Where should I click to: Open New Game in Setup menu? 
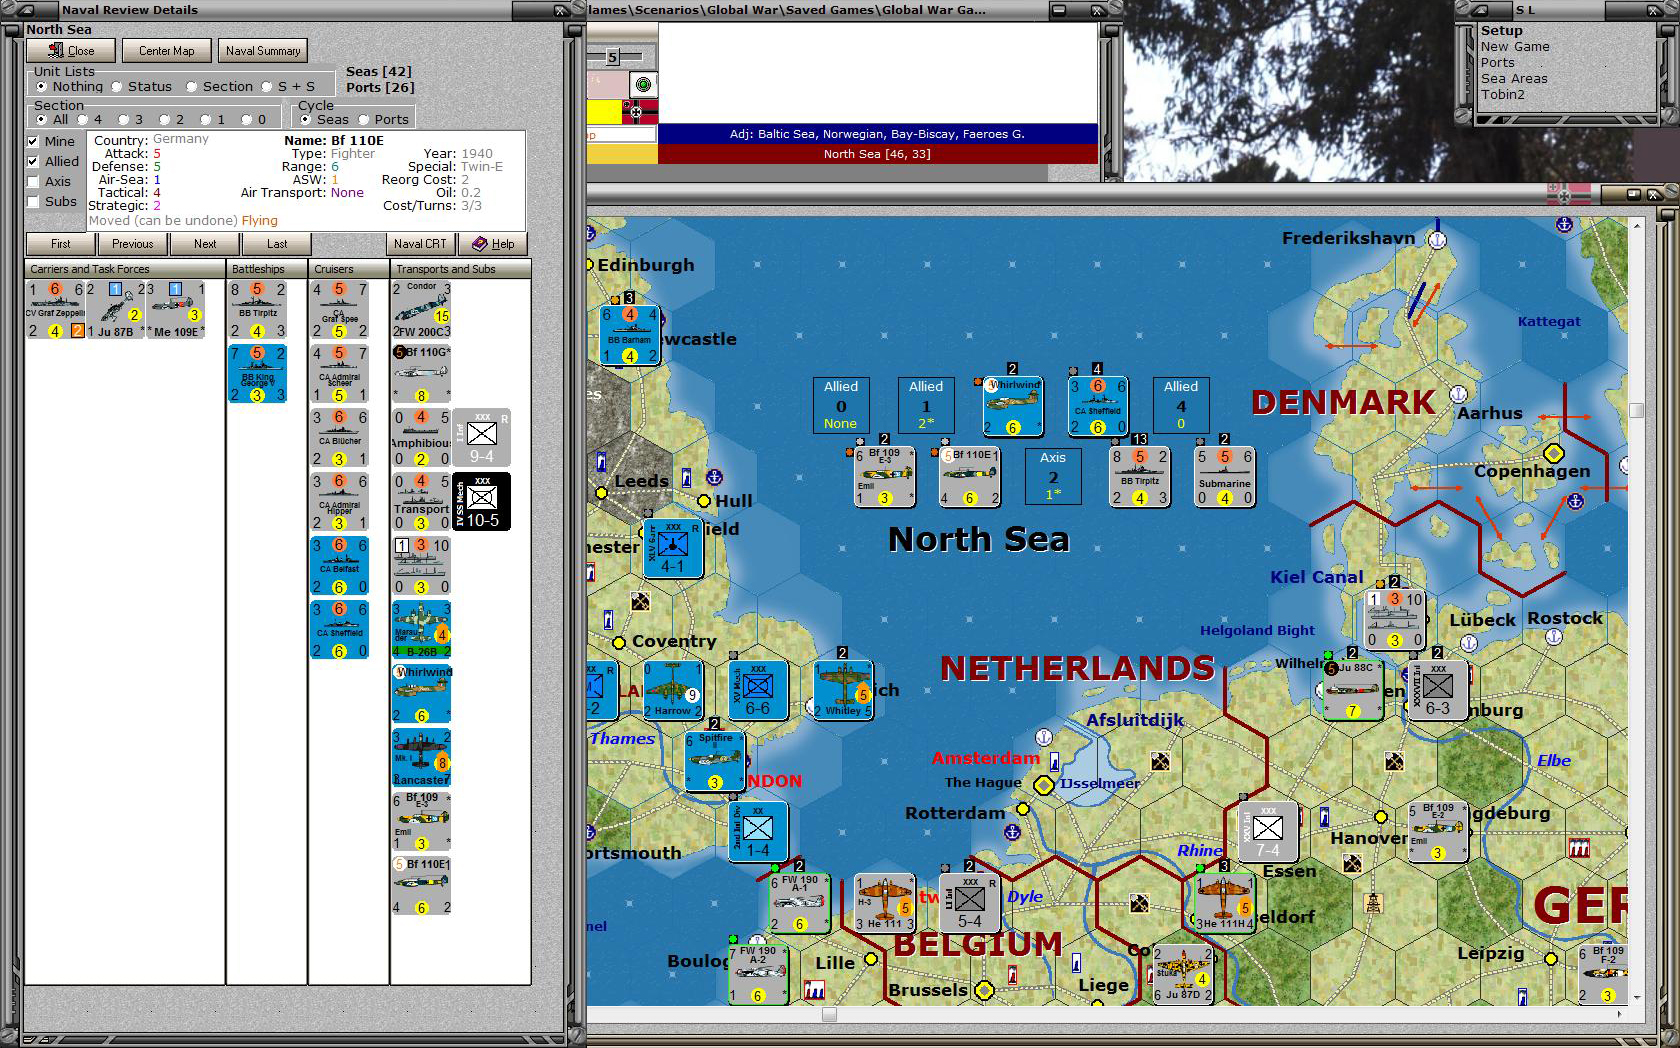pyautogui.click(x=1515, y=47)
